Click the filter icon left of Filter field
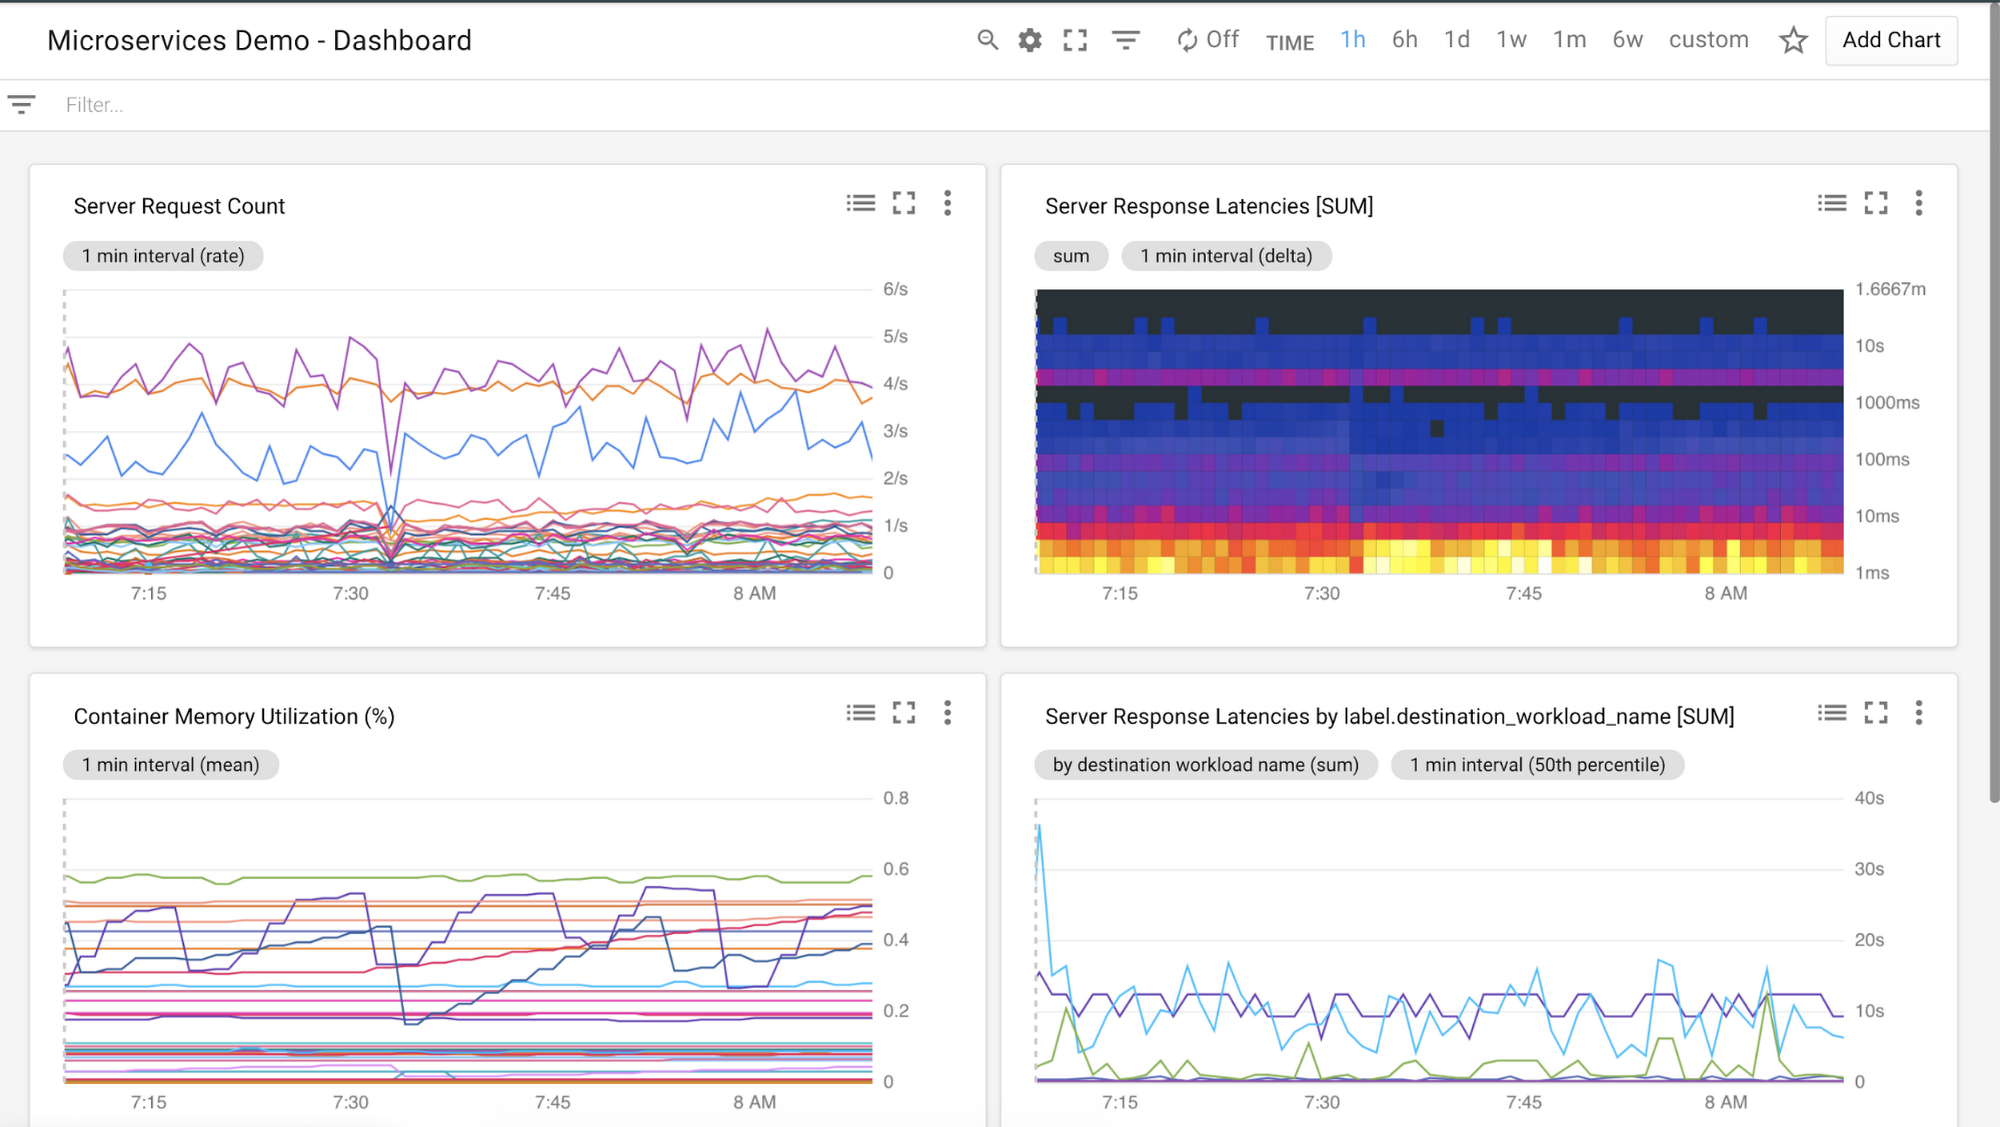The height and width of the screenshot is (1127, 2000). coord(22,104)
